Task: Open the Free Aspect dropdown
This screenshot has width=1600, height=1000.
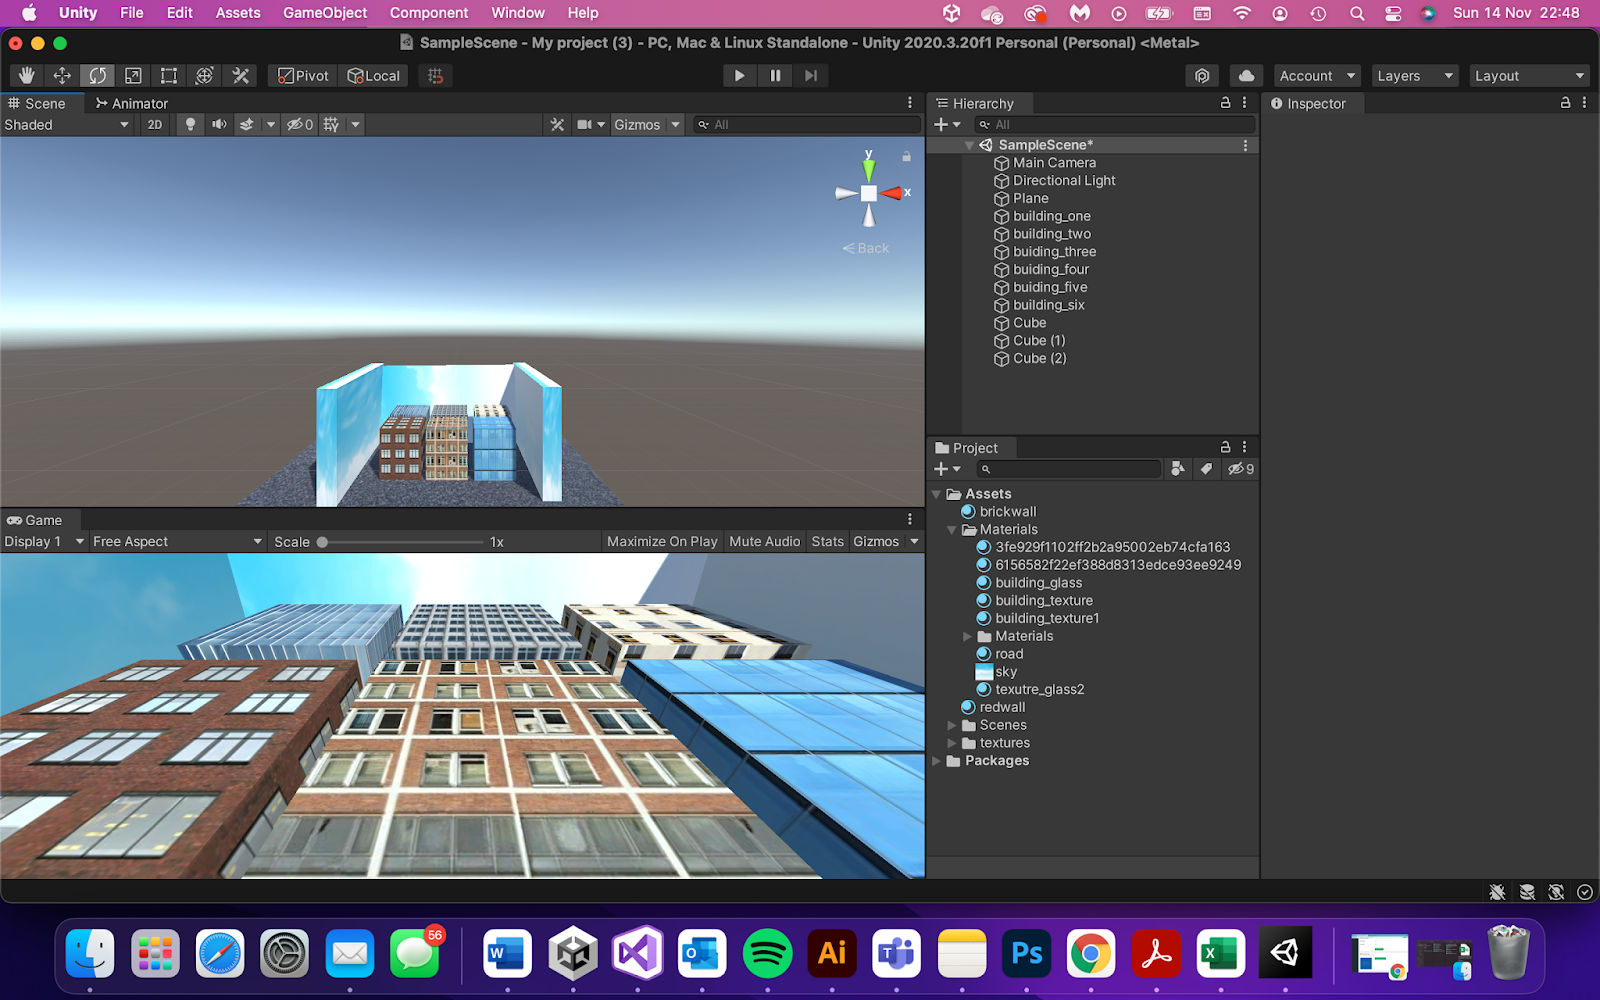Action: (177, 542)
